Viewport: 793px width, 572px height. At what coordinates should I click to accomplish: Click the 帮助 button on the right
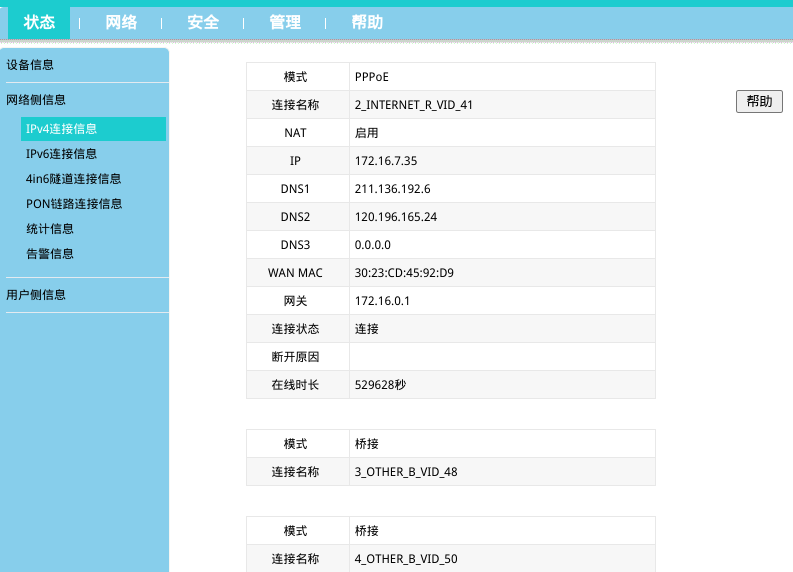coord(759,101)
